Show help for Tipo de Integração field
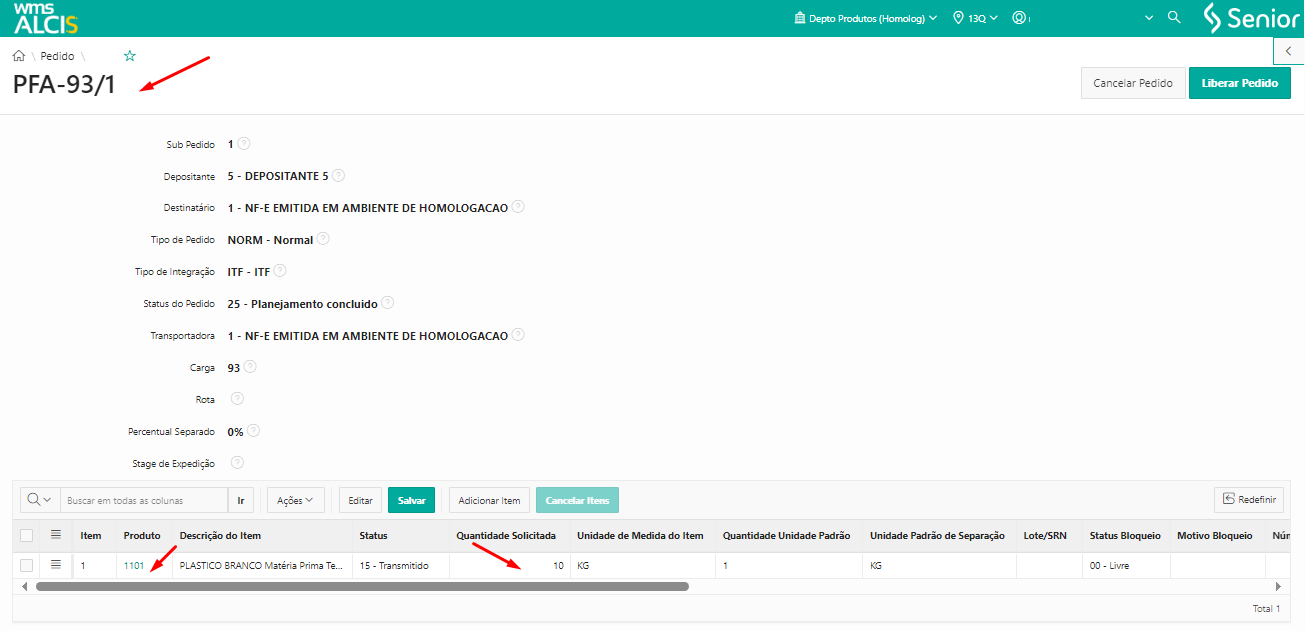1307x631 pixels. click(280, 271)
